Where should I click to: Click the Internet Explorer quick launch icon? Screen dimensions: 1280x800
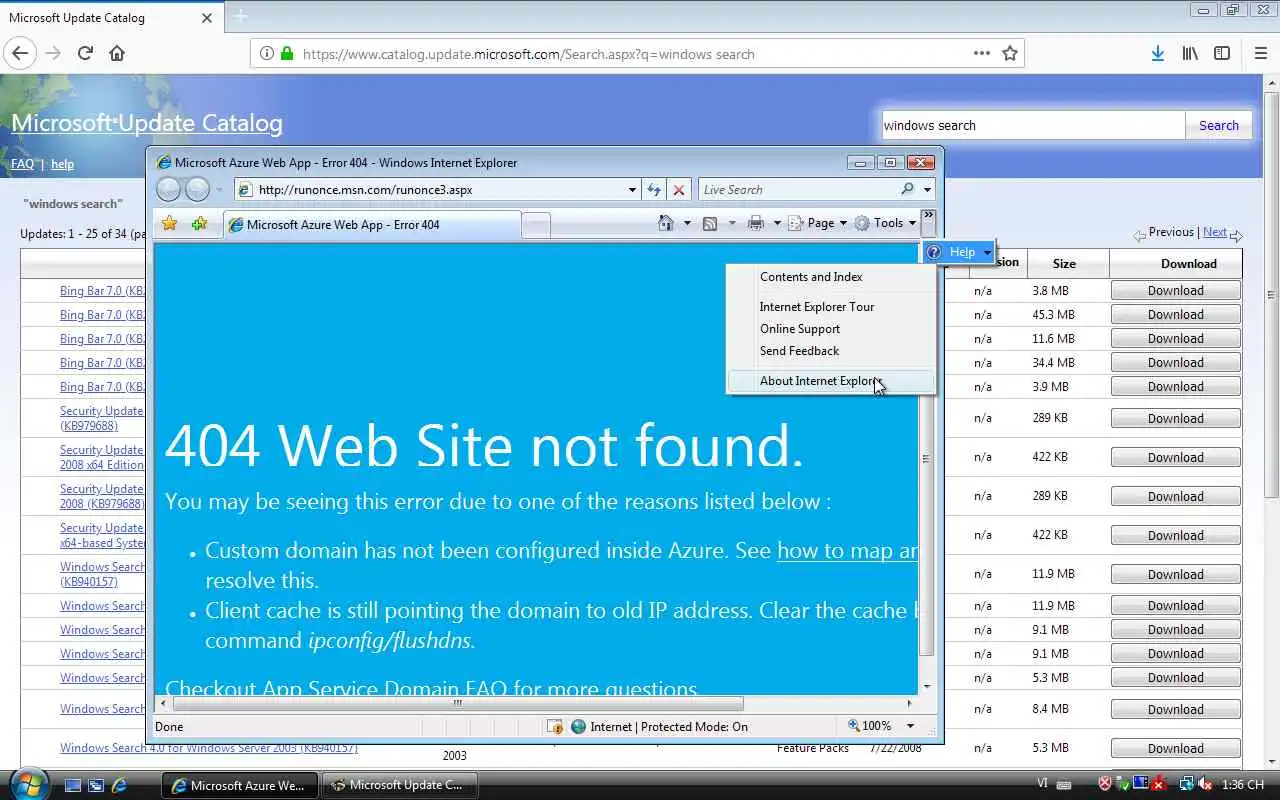pos(119,785)
